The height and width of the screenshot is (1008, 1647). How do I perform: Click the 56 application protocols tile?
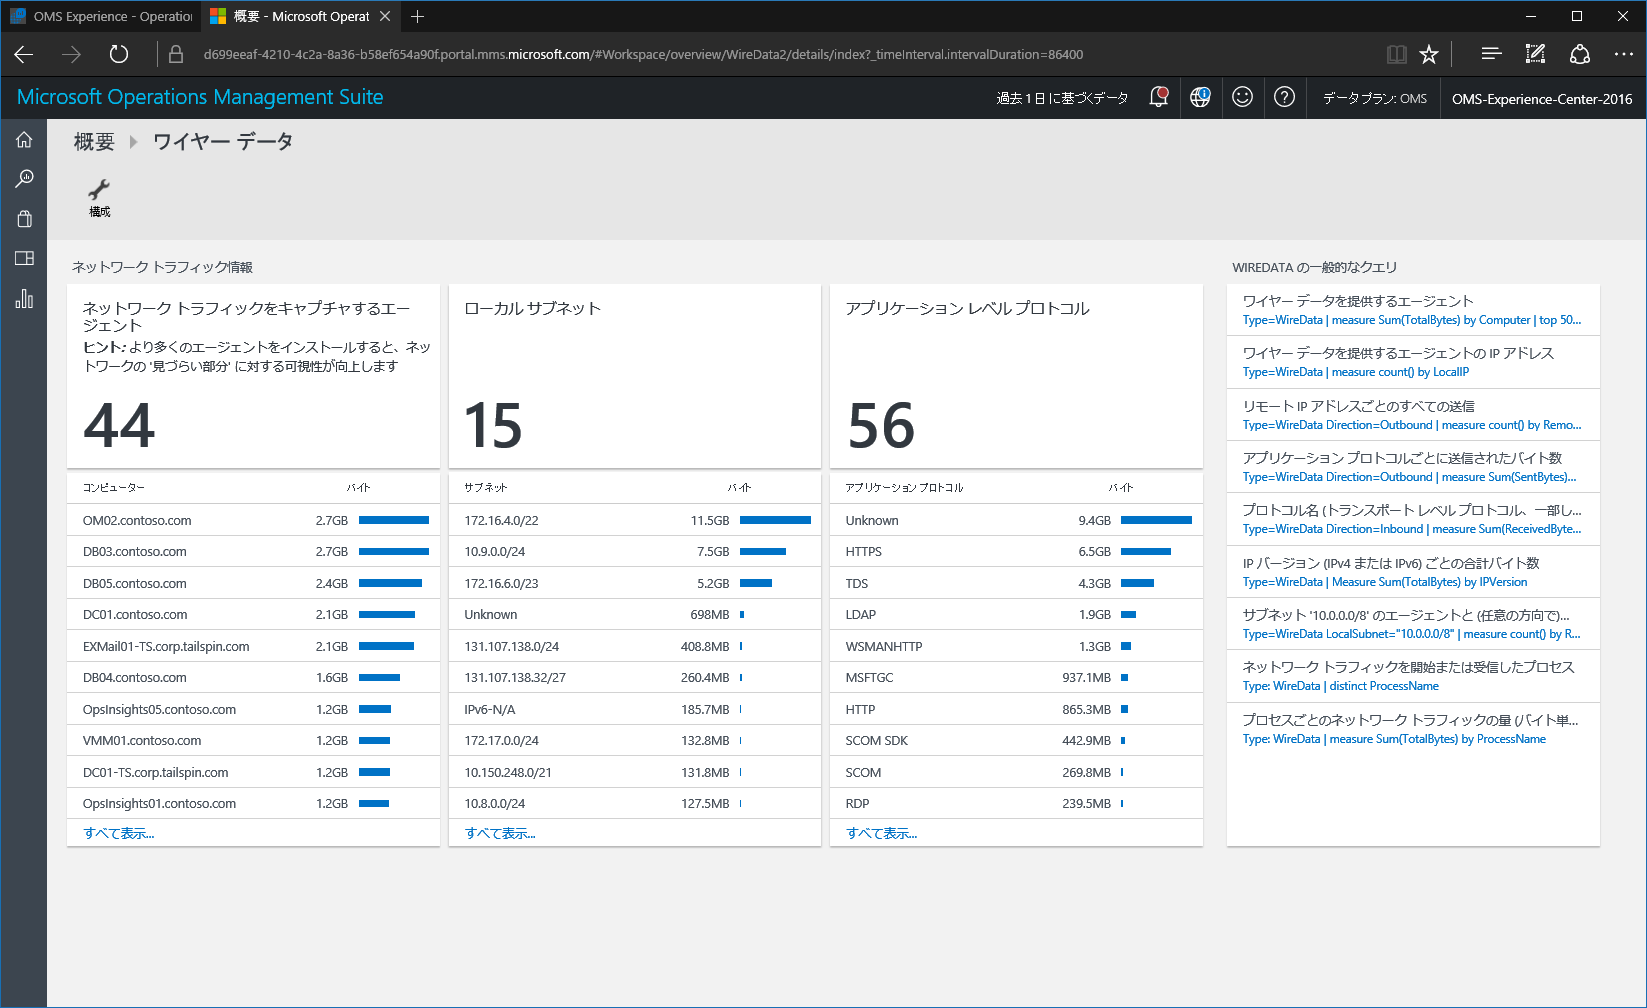coord(1016,376)
